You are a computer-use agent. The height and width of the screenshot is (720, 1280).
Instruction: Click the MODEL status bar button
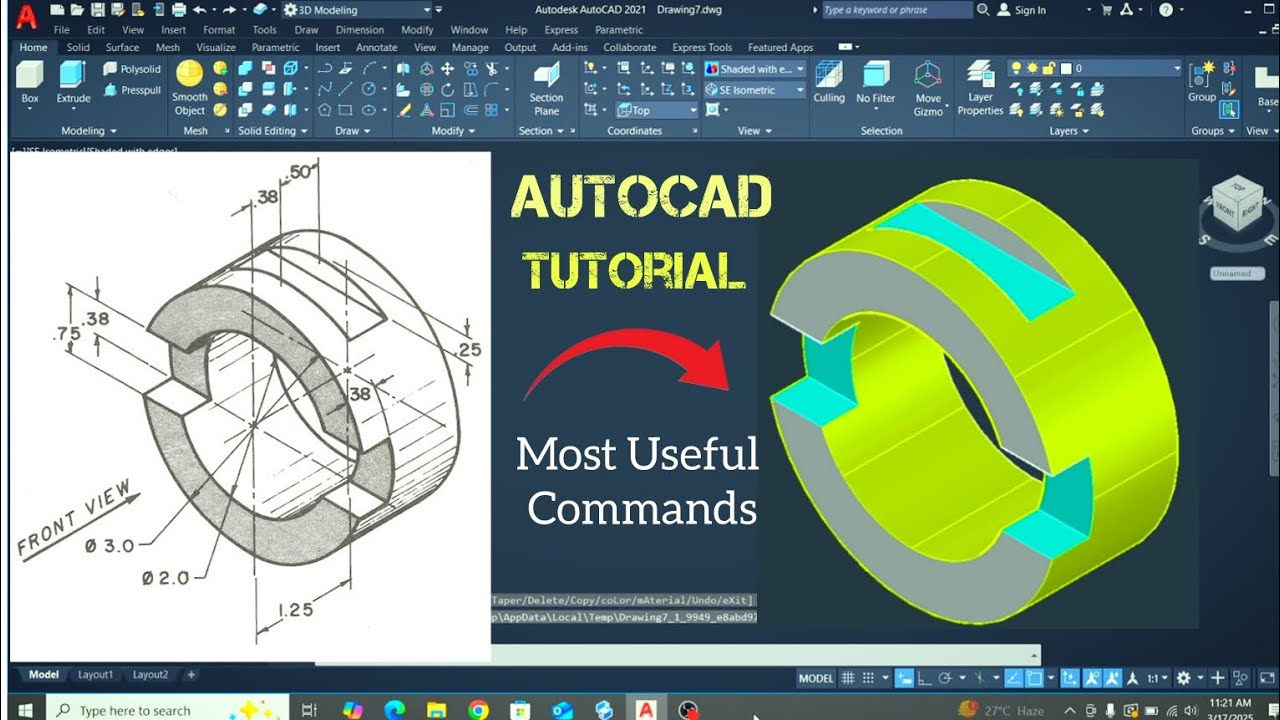(816, 678)
